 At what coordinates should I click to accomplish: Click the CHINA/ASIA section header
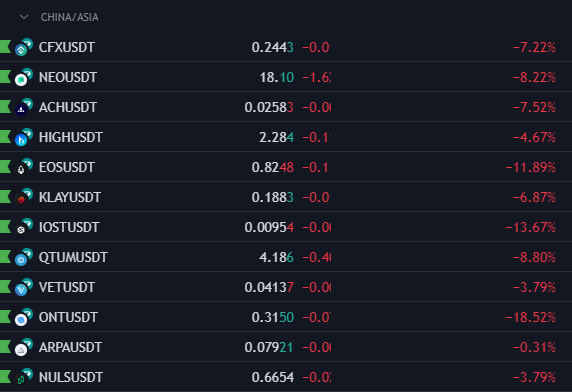pyautogui.click(x=69, y=17)
